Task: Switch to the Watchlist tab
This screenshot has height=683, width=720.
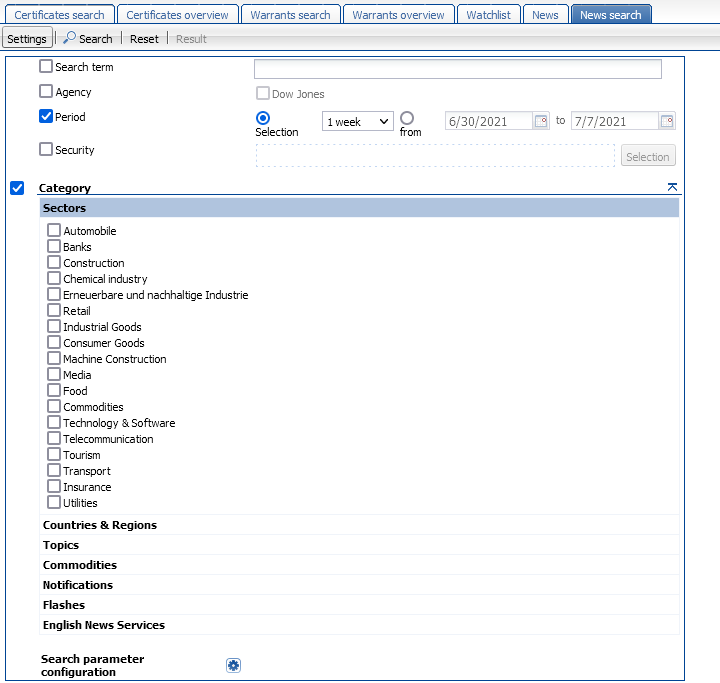Action: (489, 15)
